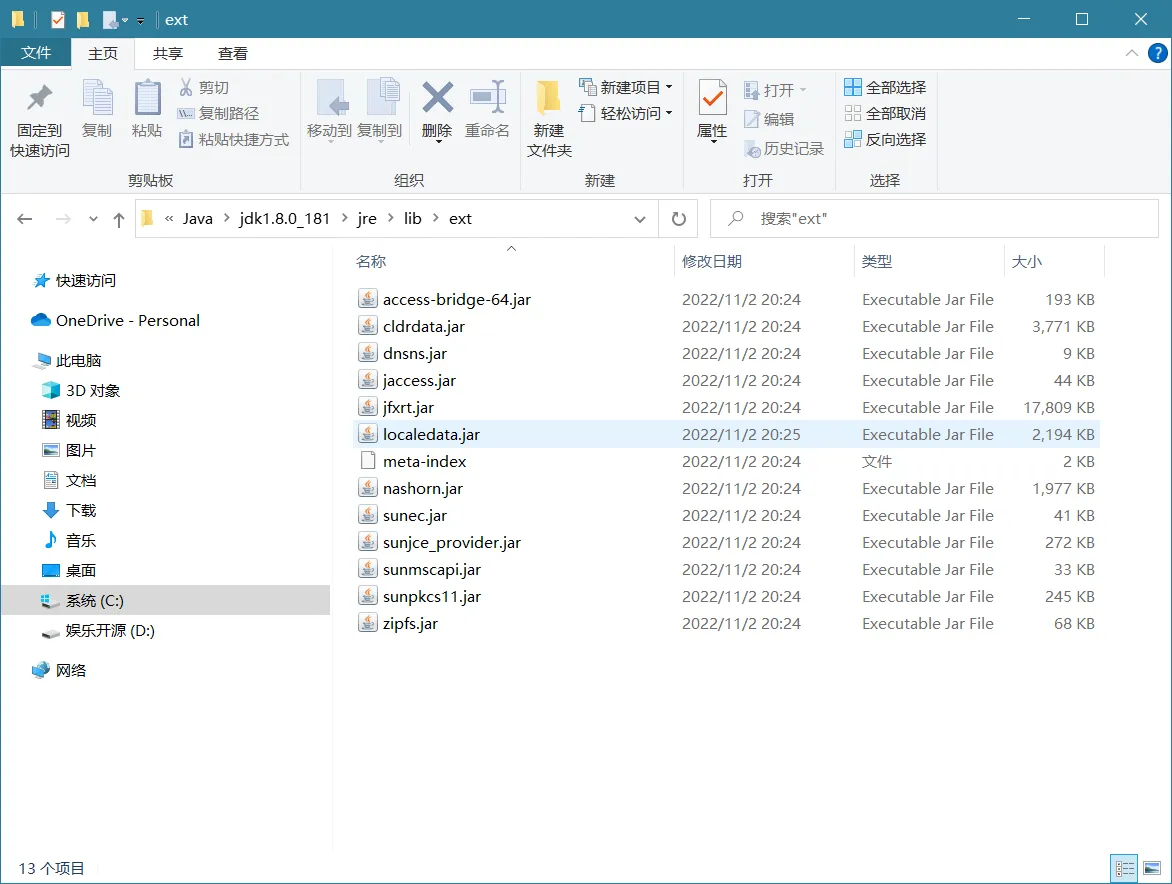The height and width of the screenshot is (884, 1172).
Task: Open New Item (新建项目) dropdown
Action: click(x=626, y=87)
